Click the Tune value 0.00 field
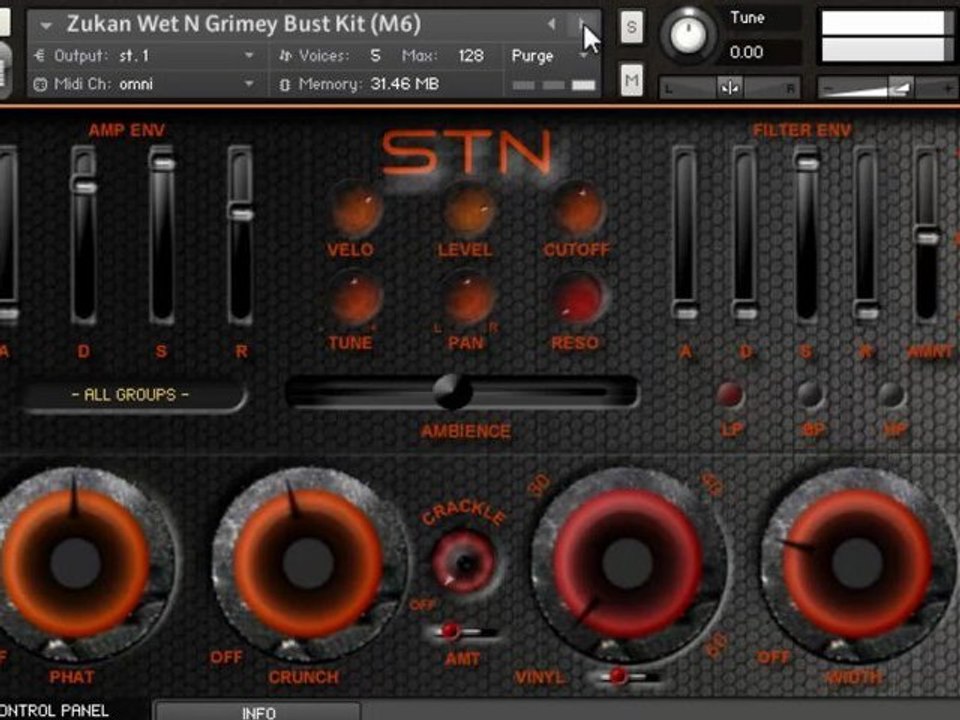 [x=746, y=53]
